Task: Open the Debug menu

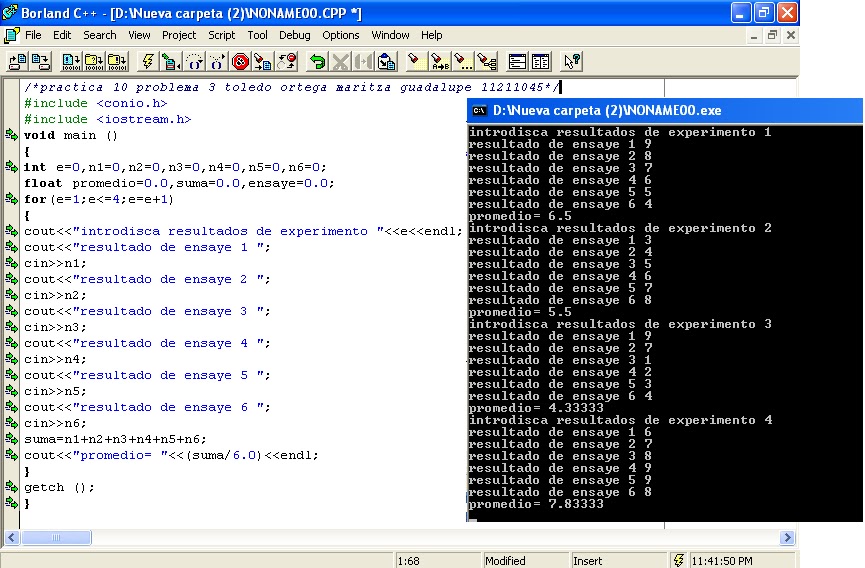Action: tap(295, 35)
